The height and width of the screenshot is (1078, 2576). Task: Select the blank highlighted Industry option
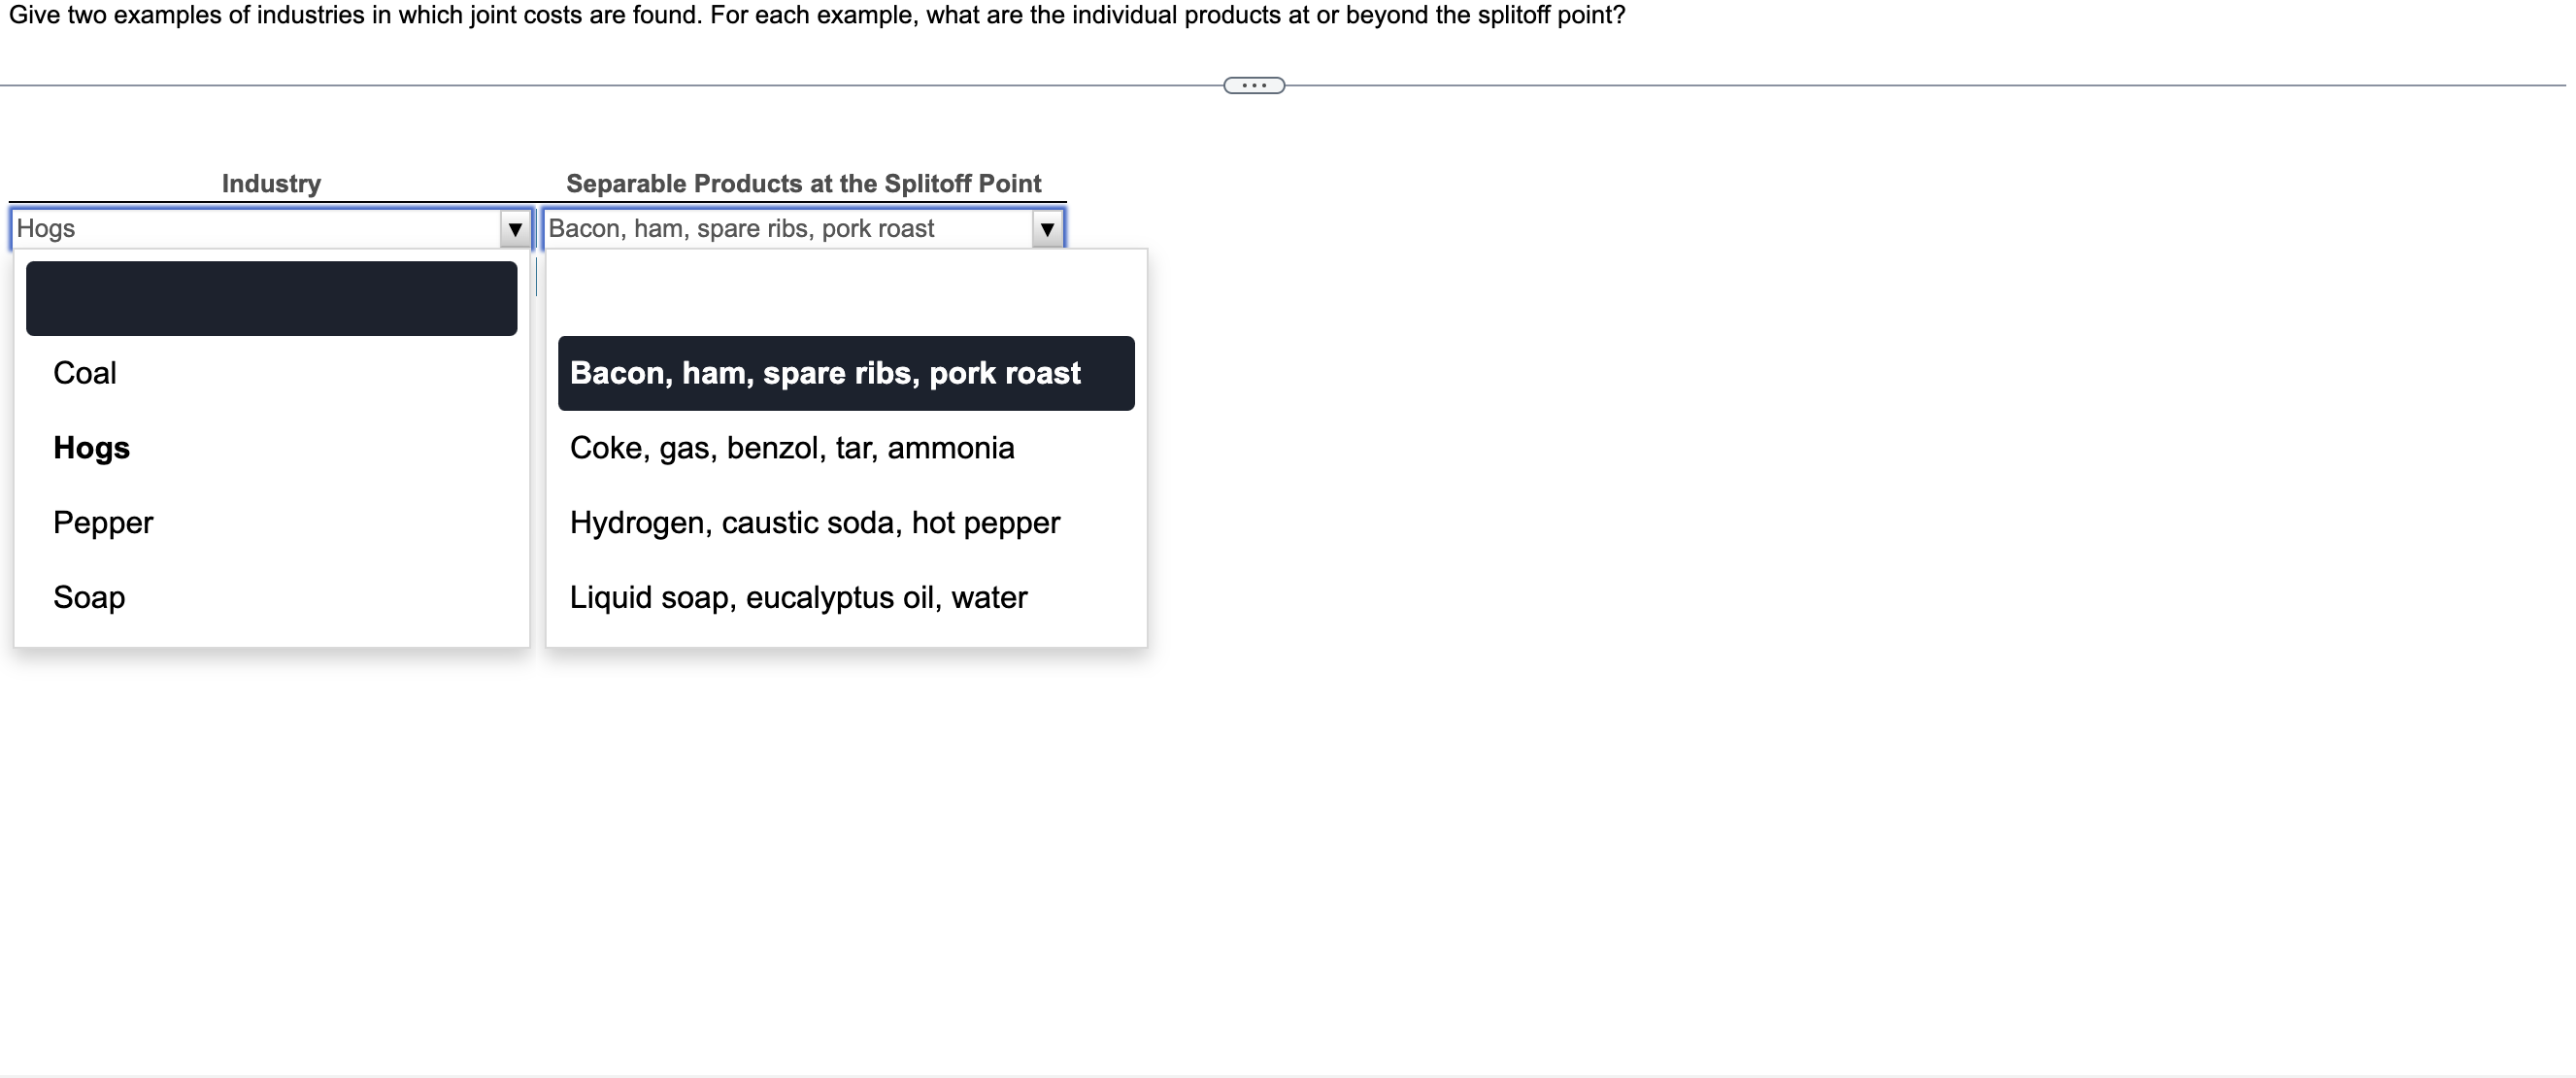pyautogui.click(x=271, y=299)
